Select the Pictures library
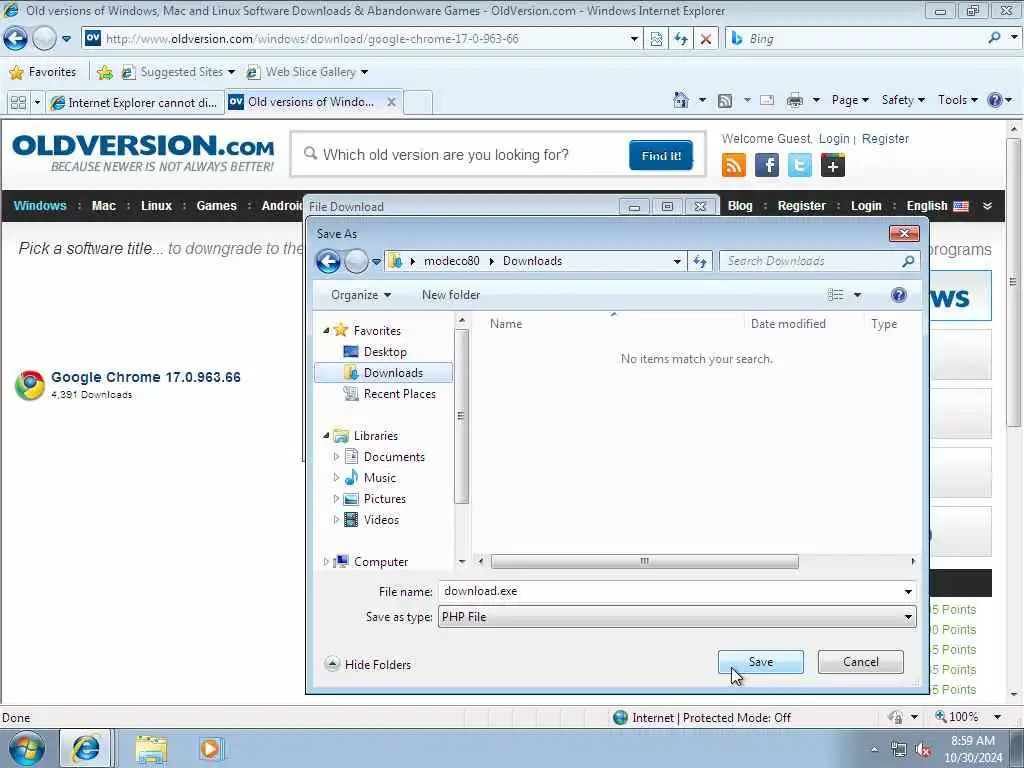1024x768 pixels. click(385, 498)
